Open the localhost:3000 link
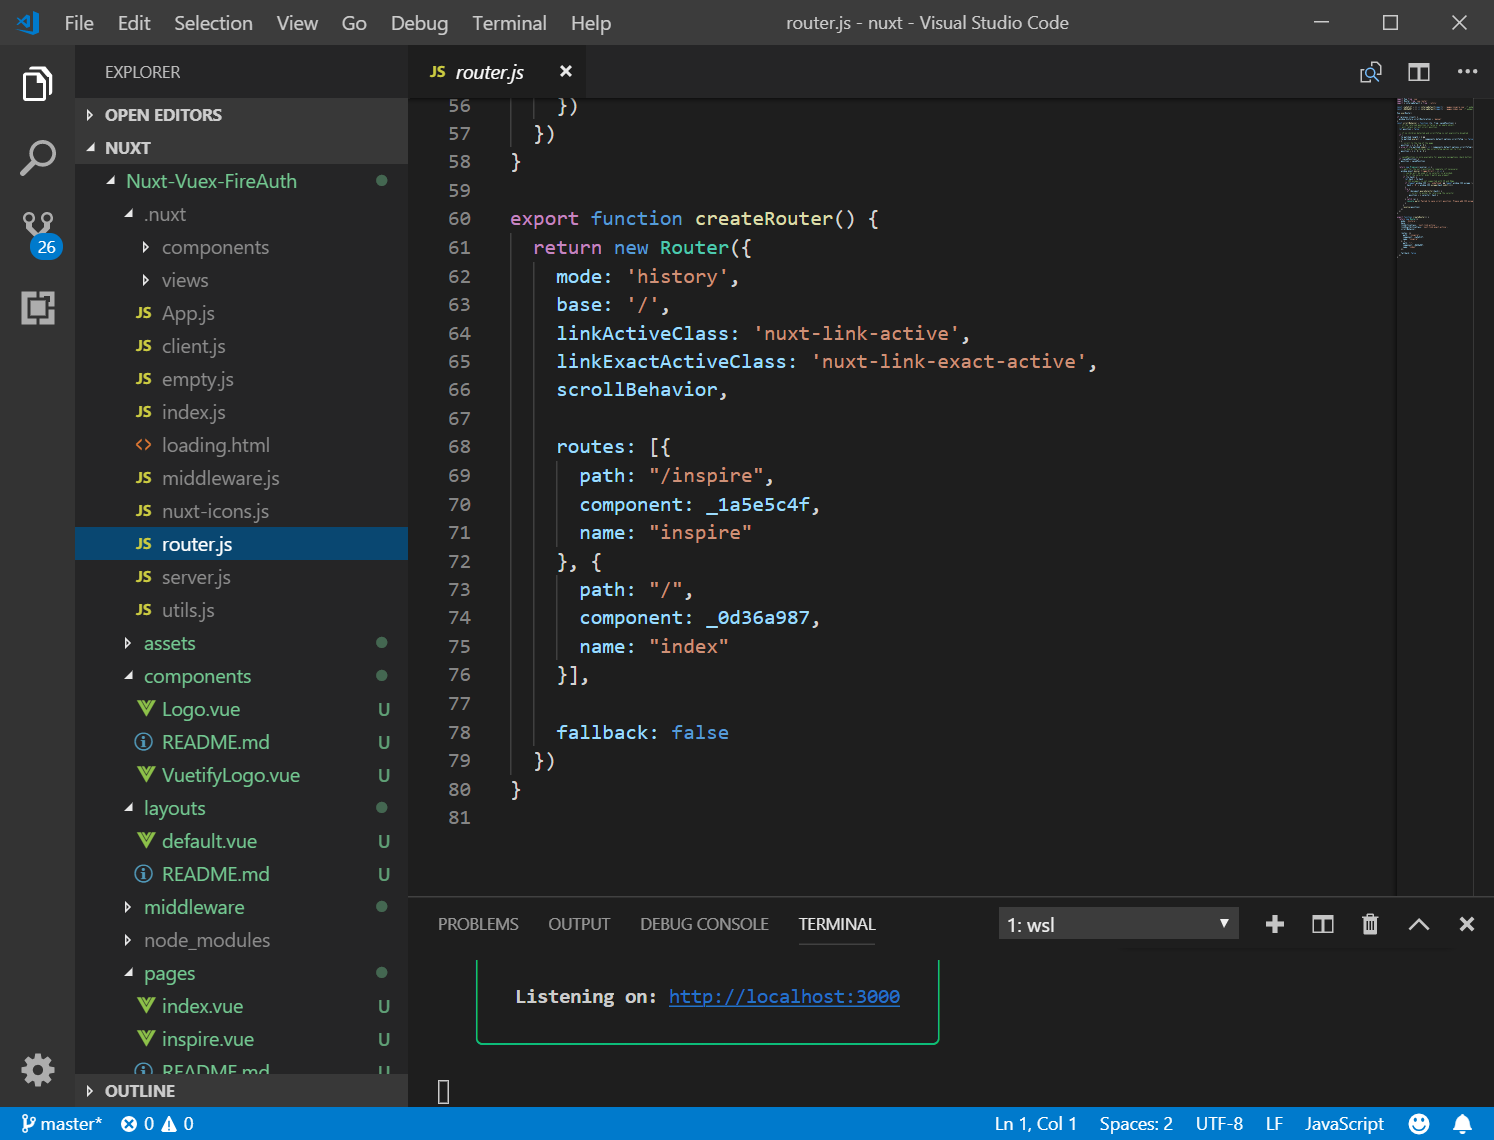The height and width of the screenshot is (1140, 1494). (x=784, y=996)
